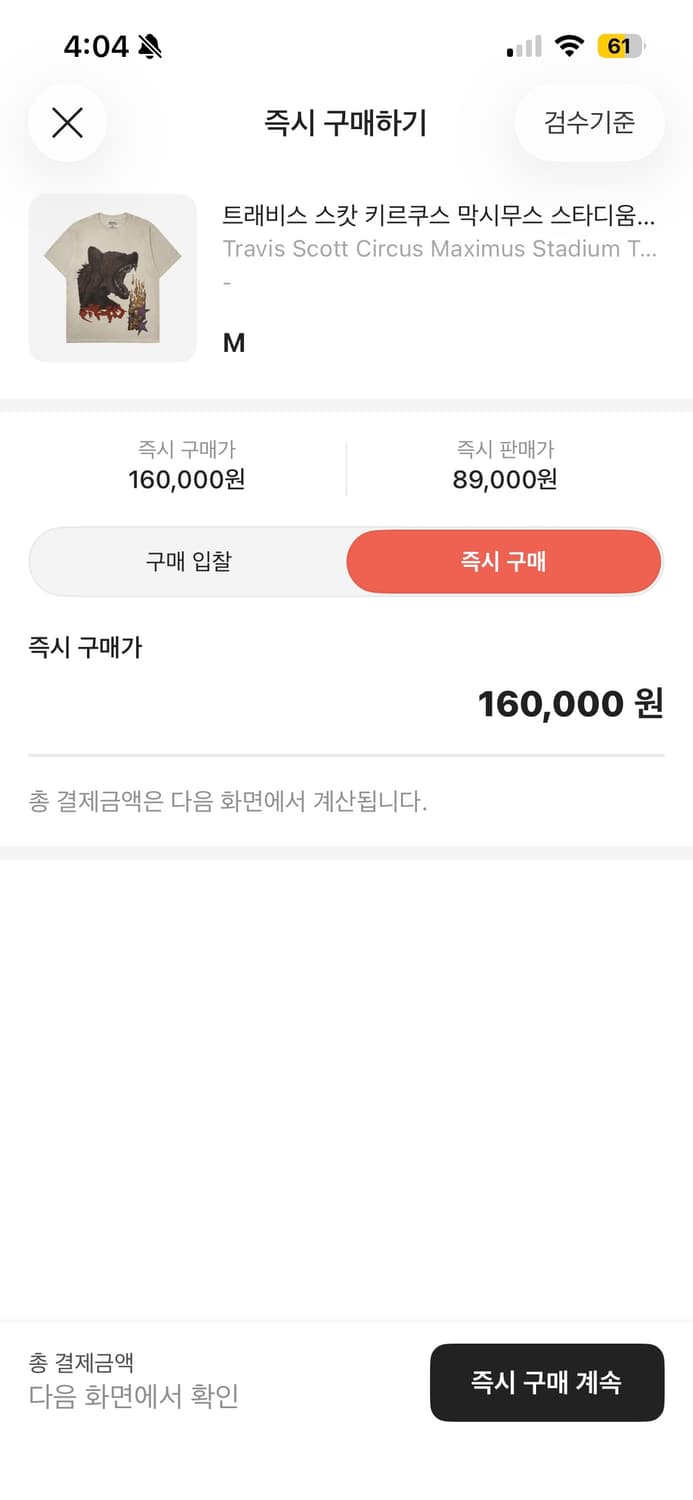Screen dimensions: 693x1500
Task: Tap the 즉시 판매가 sell price 89,000원
Action: pyautogui.click(x=505, y=480)
